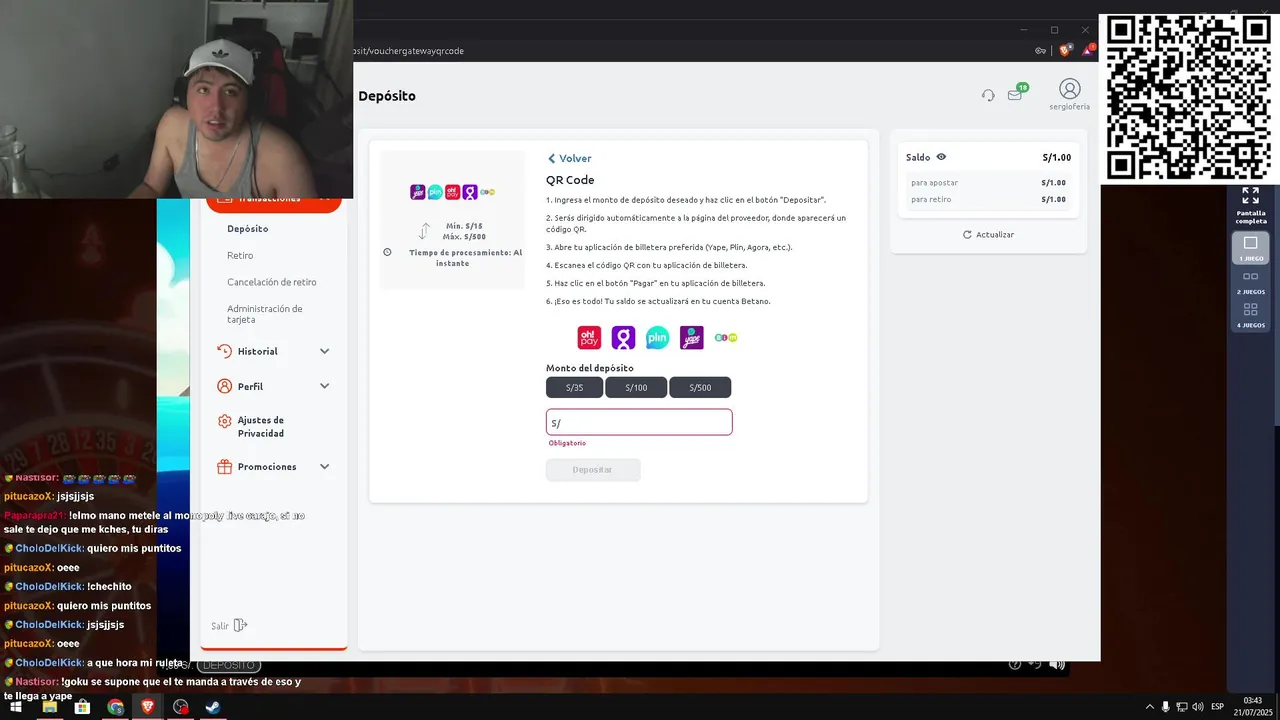The height and width of the screenshot is (720, 1280).
Task: Open Brave Rewards triangle icon
Action: (x=1088, y=50)
